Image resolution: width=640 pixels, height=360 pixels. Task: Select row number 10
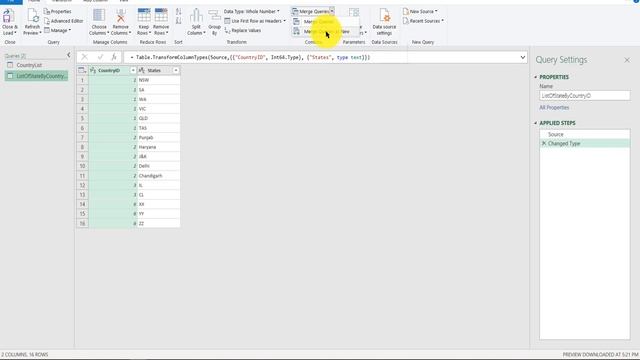point(82,166)
